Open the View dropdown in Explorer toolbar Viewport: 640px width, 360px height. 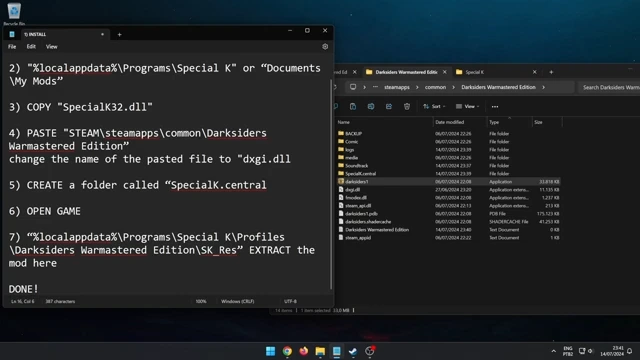pyautogui.click(x=467, y=107)
